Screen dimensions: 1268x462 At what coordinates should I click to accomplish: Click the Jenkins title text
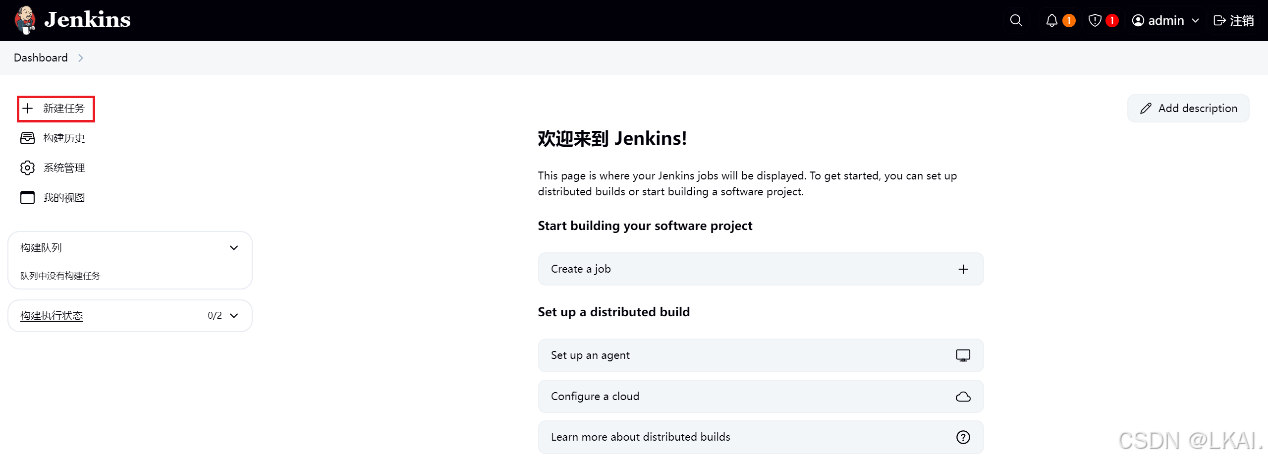(87, 20)
